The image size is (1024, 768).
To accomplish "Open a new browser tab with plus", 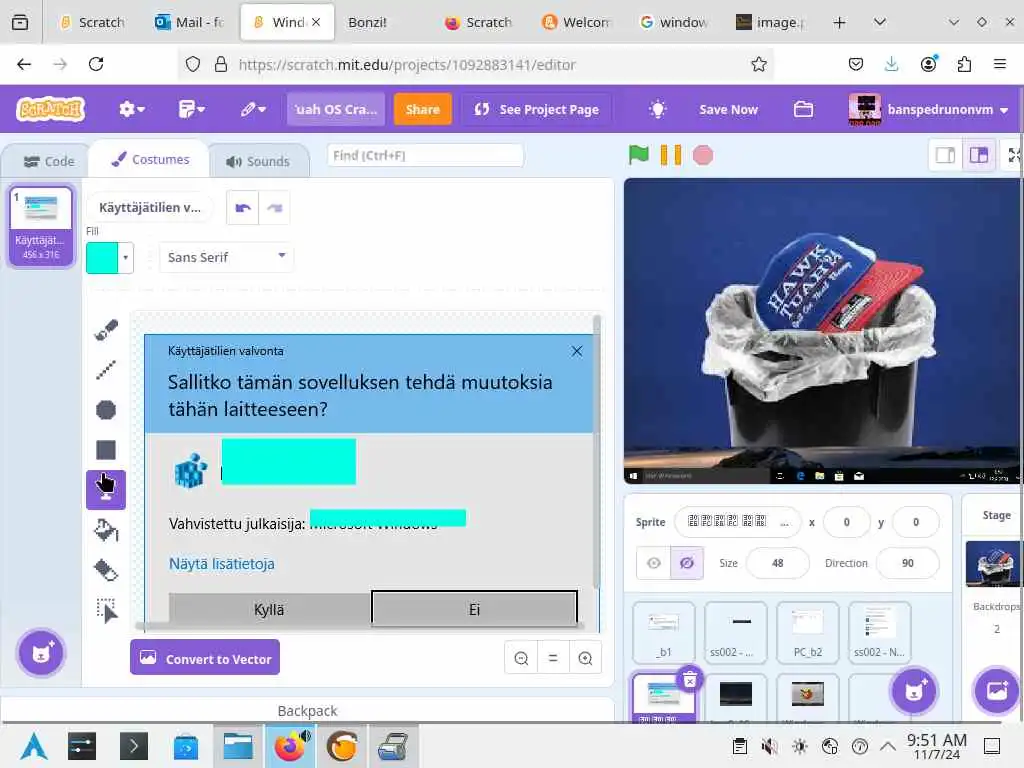I will click(839, 22).
